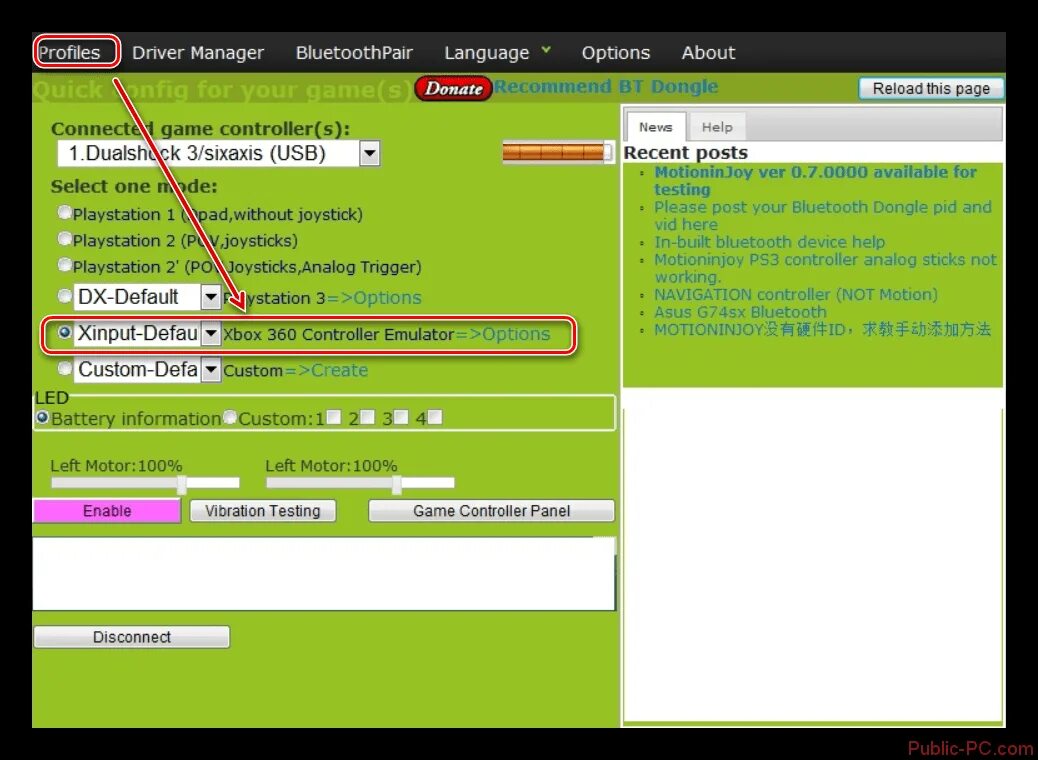Image resolution: width=1038 pixels, height=760 pixels.
Task: Select Playstation 2 (POV, joysticks) radio
Action: pos(64,238)
